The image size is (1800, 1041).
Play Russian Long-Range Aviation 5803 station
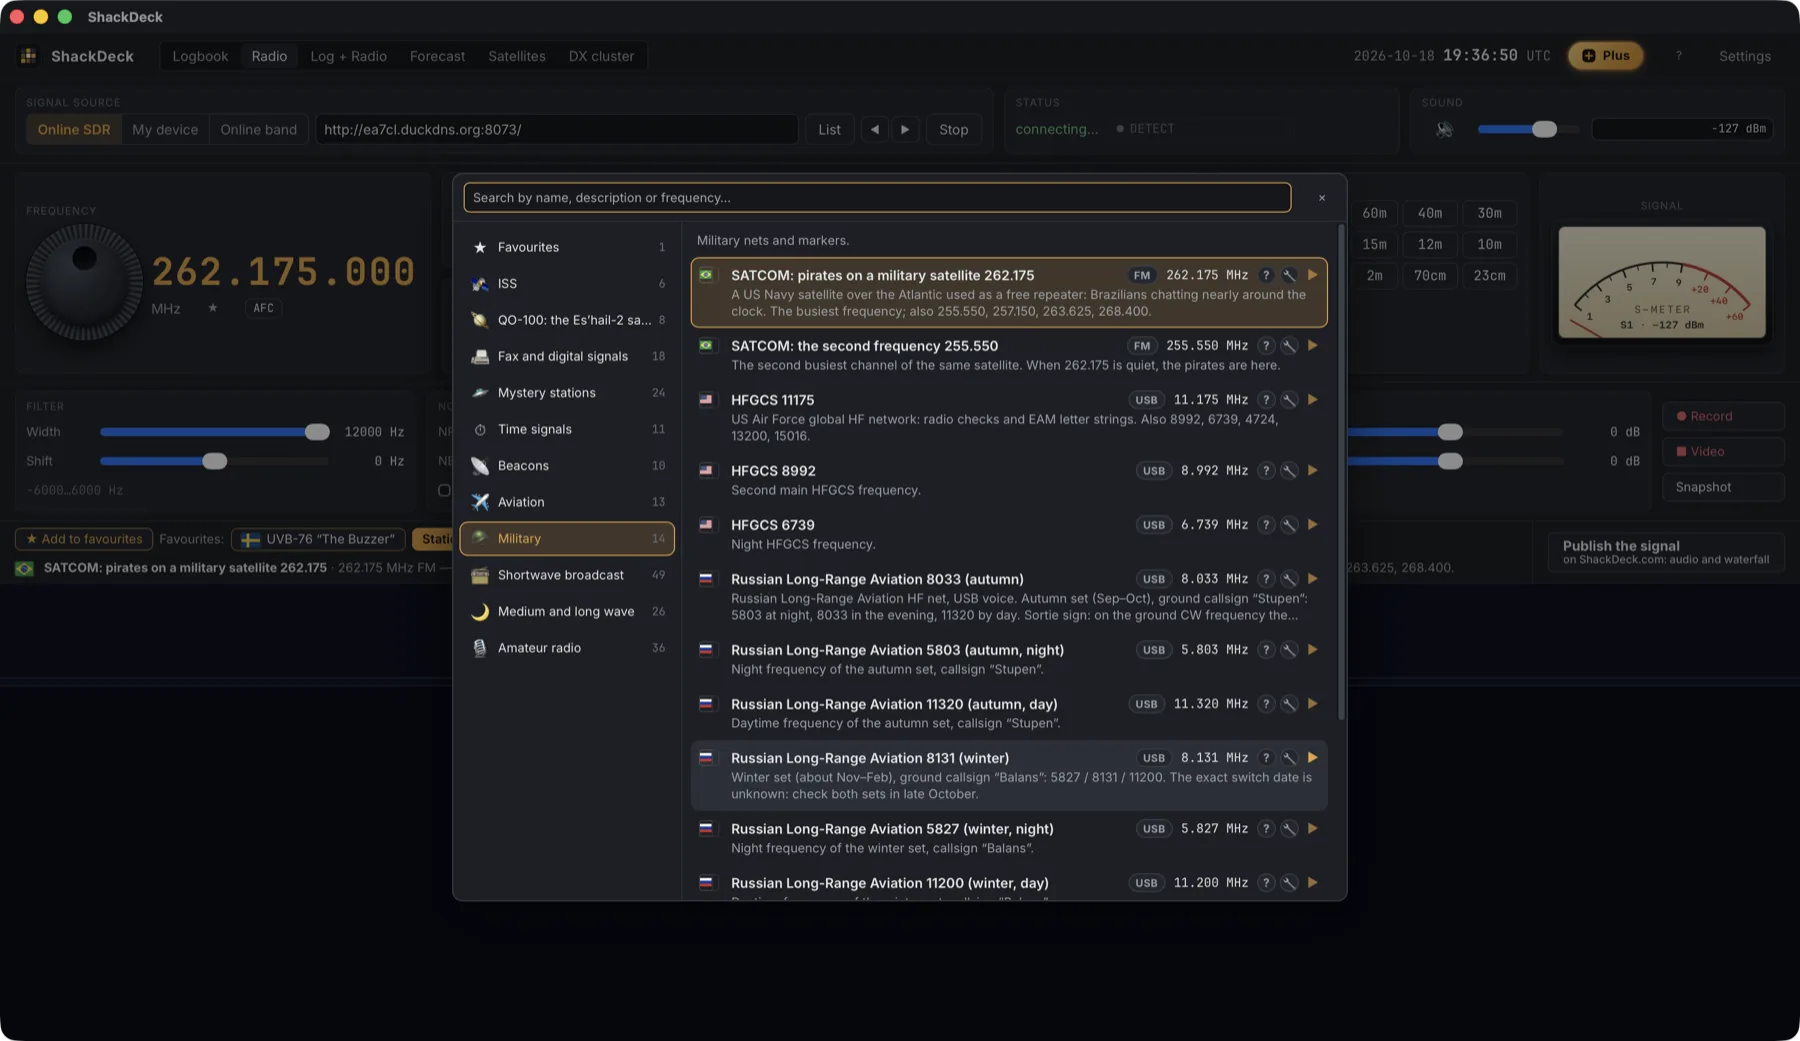coord(1312,650)
